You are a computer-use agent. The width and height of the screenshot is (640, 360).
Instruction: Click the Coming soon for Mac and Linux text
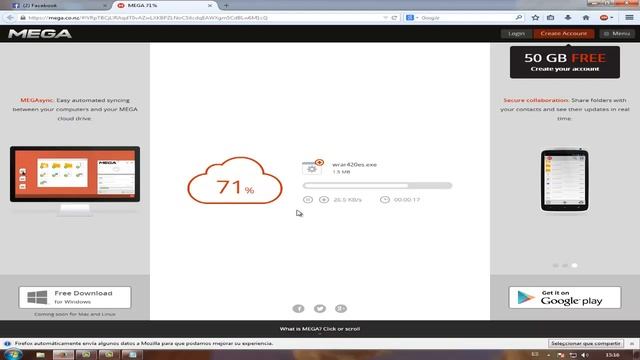75,314
